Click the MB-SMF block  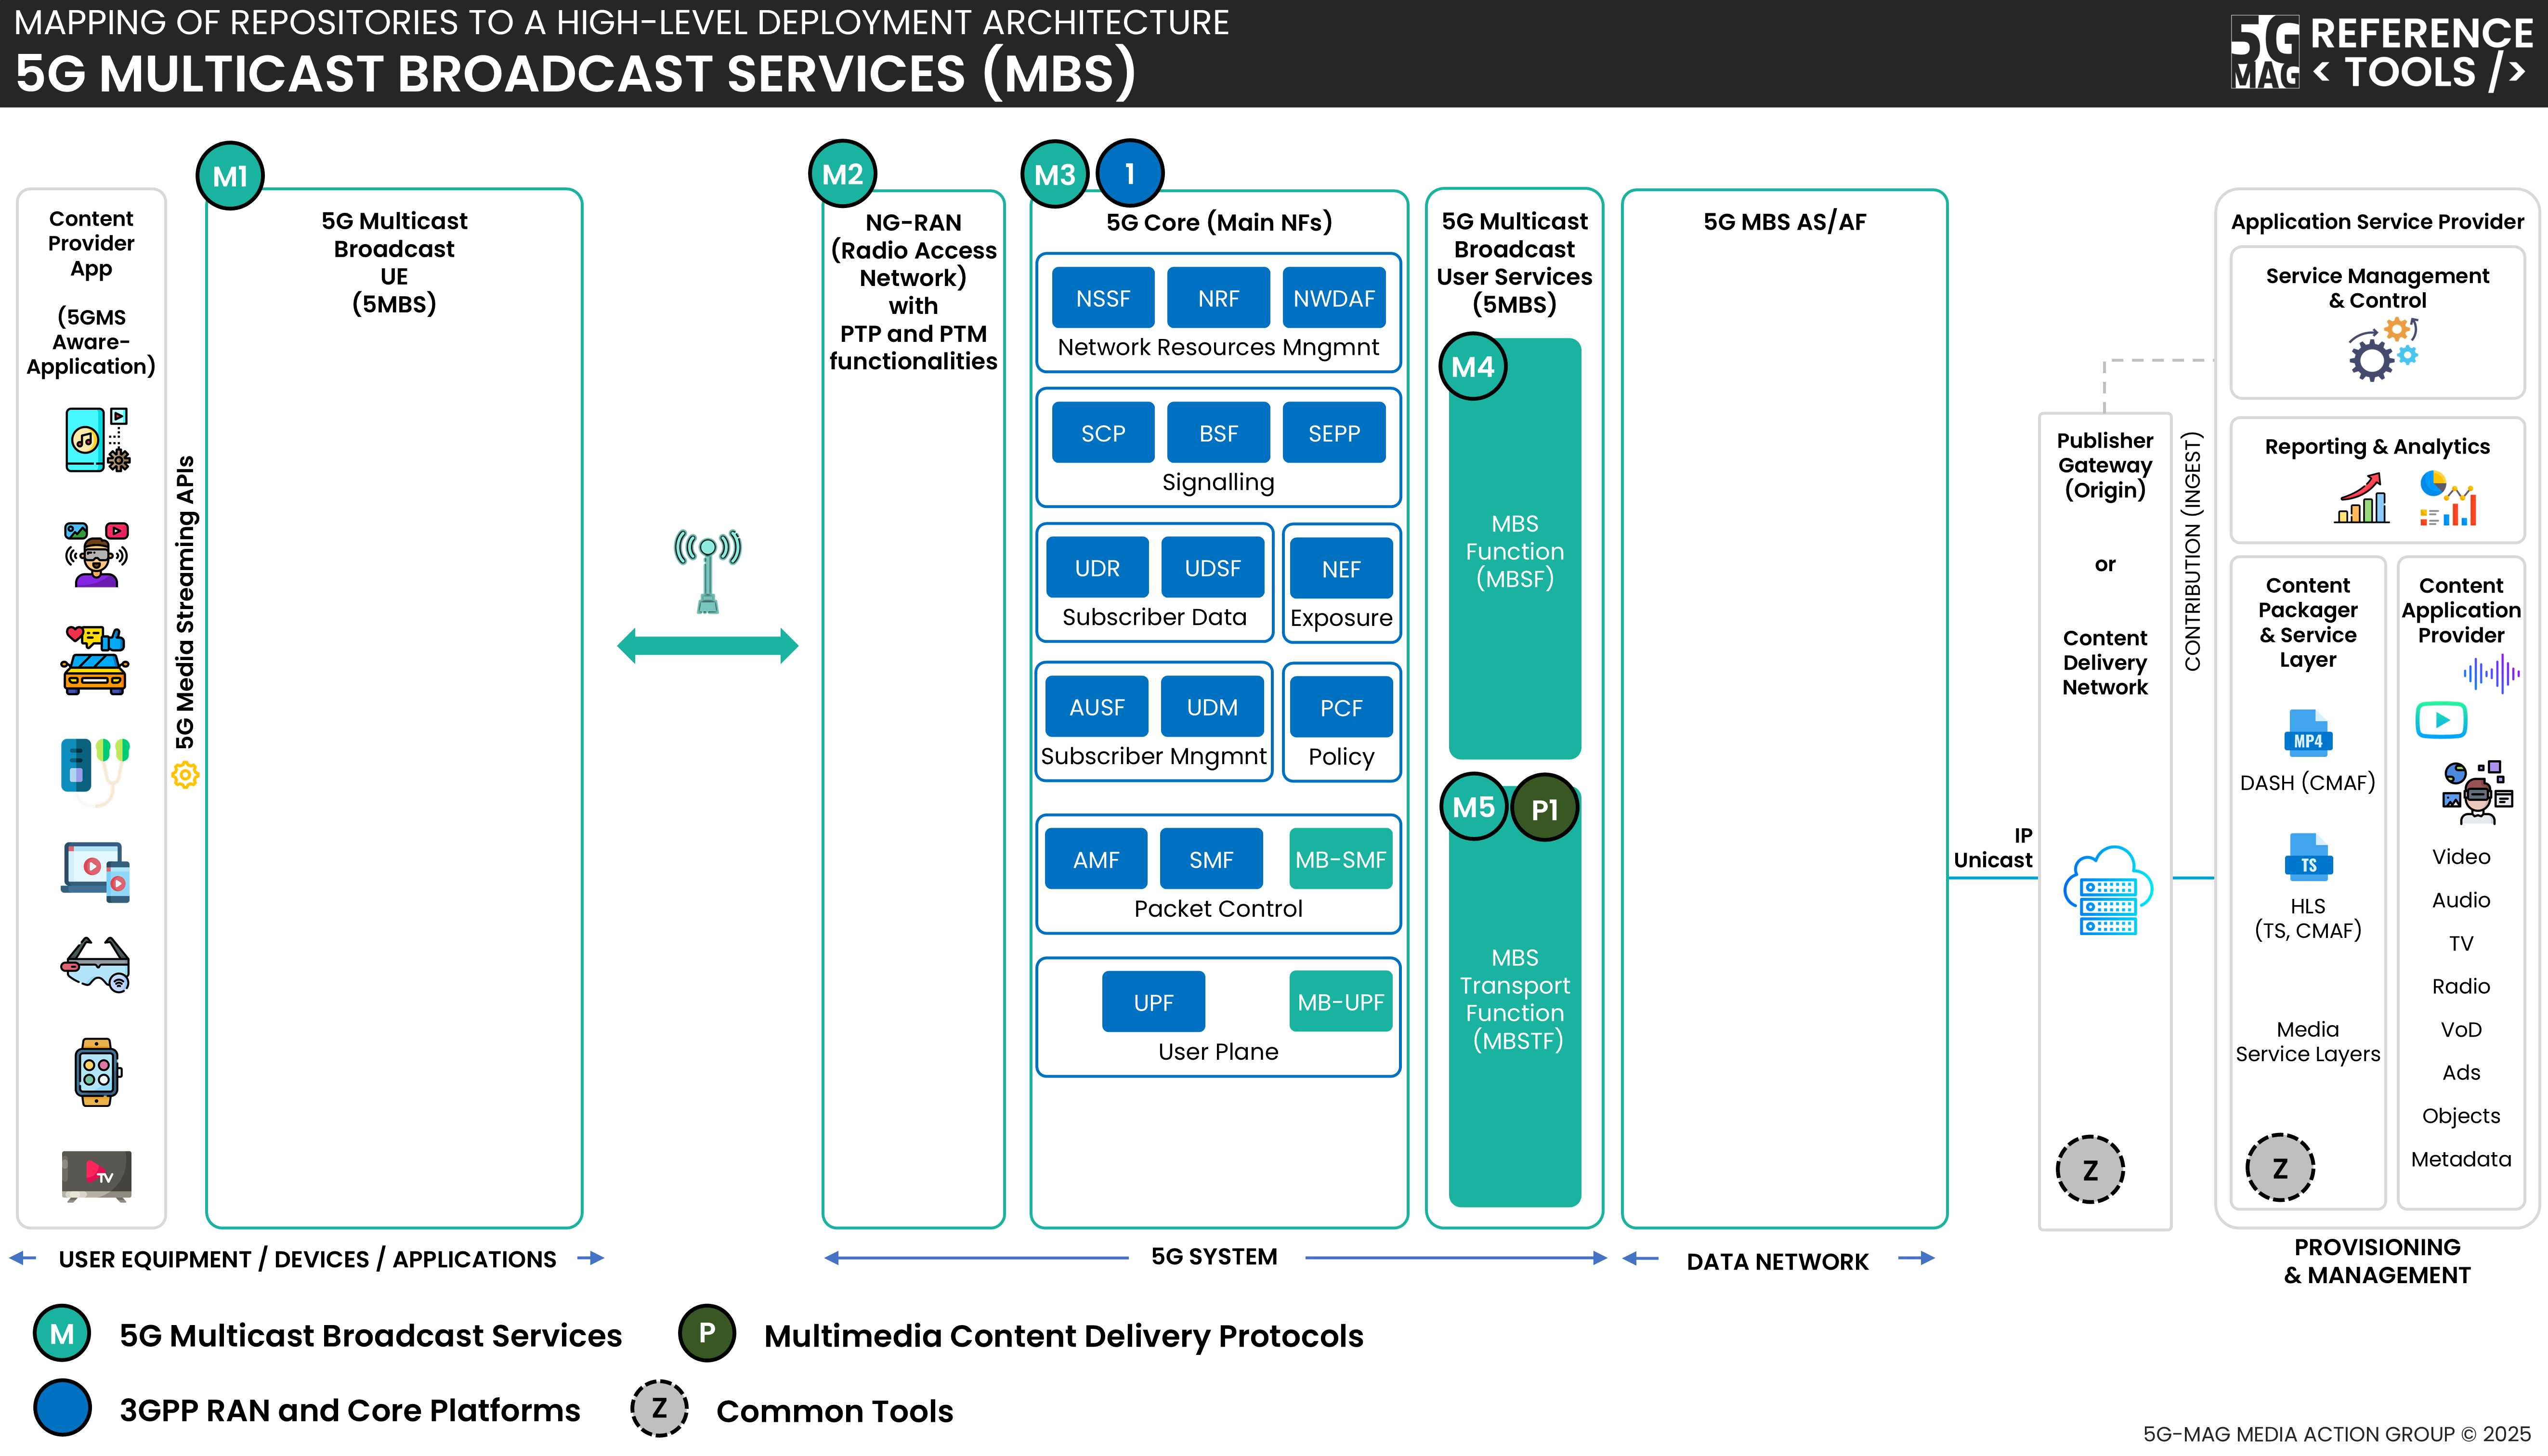pos(1340,859)
